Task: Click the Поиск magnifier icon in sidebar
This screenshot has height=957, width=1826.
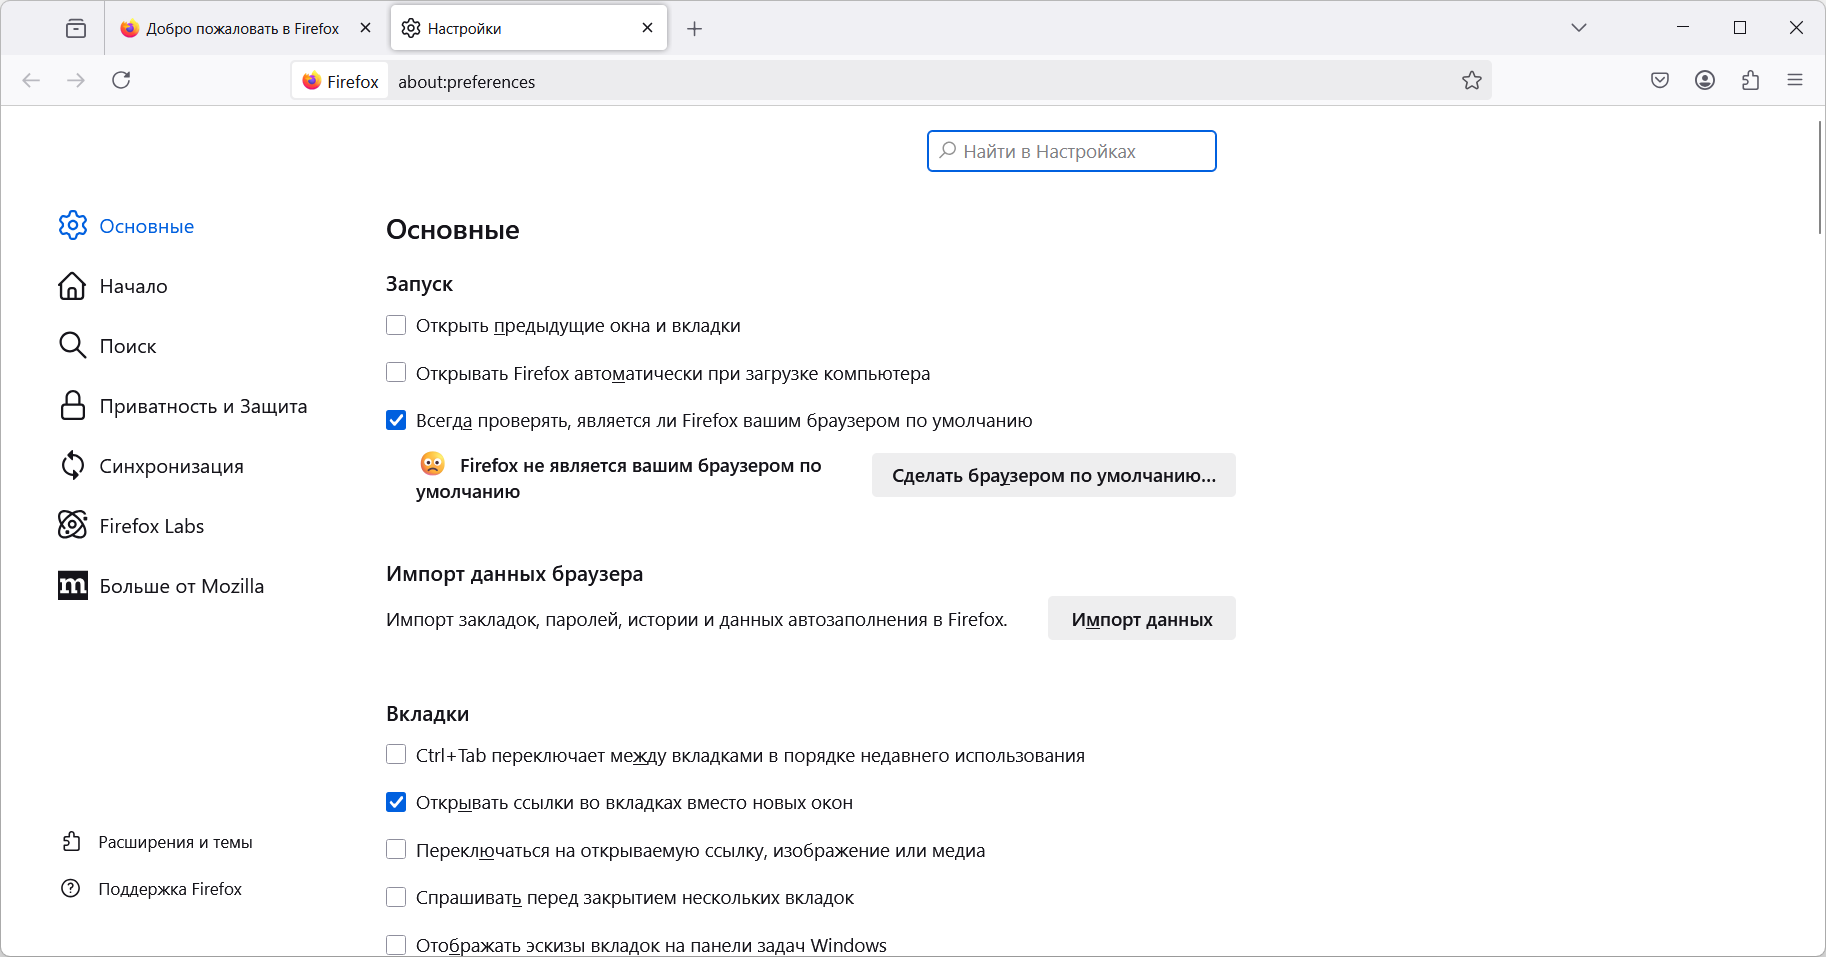Action: [x=73, y=346]
